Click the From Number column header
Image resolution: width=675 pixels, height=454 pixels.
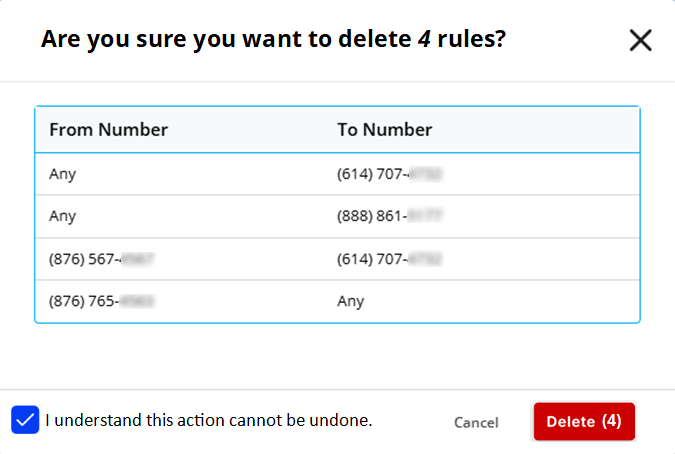[108, 130]
